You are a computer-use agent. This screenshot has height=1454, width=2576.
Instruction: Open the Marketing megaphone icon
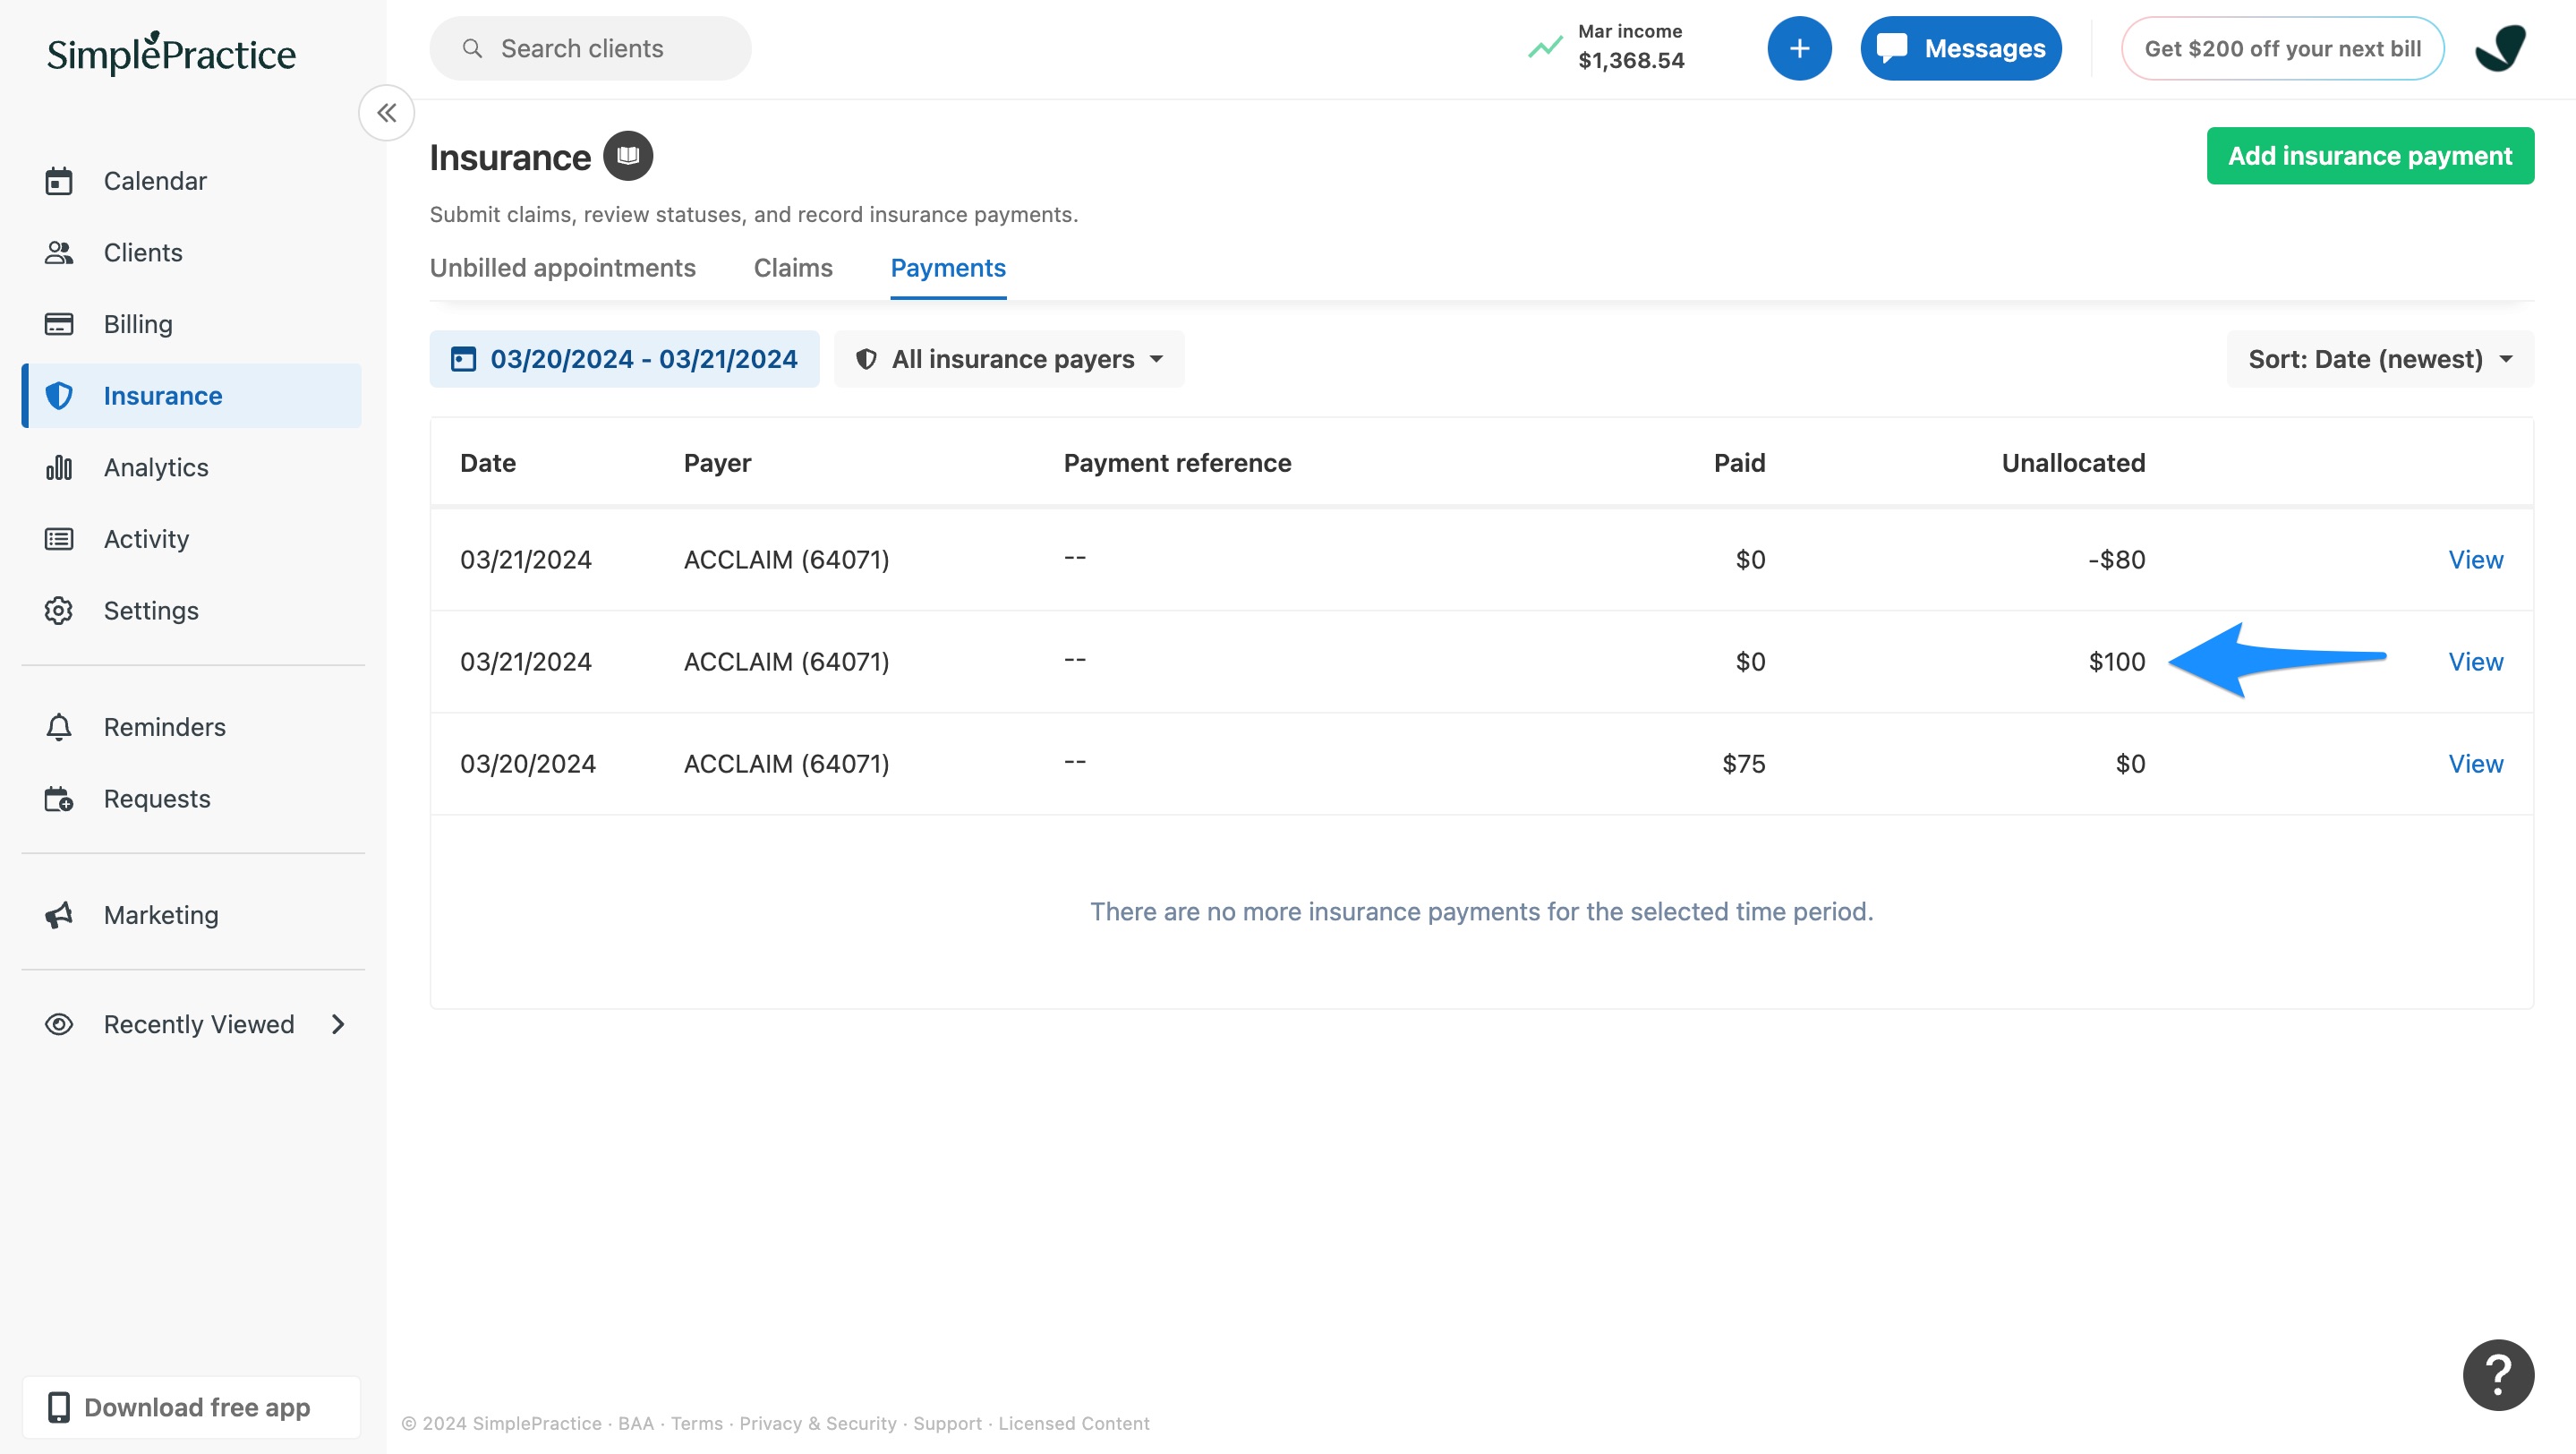pos(59,915)
